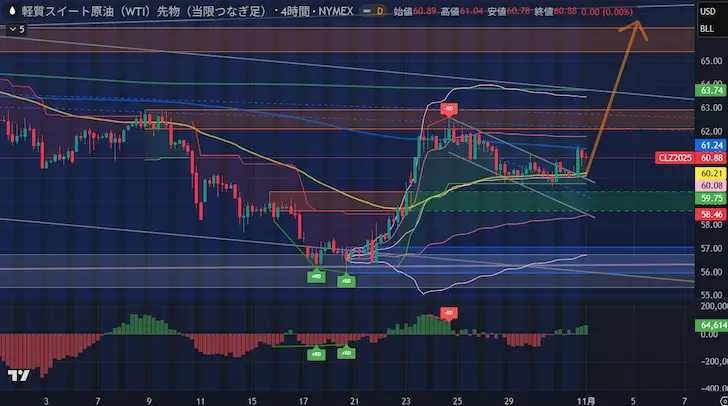728x406 pixels.
Task: Click the red -RD marker on oscillator pane
Action: [449, 314]
